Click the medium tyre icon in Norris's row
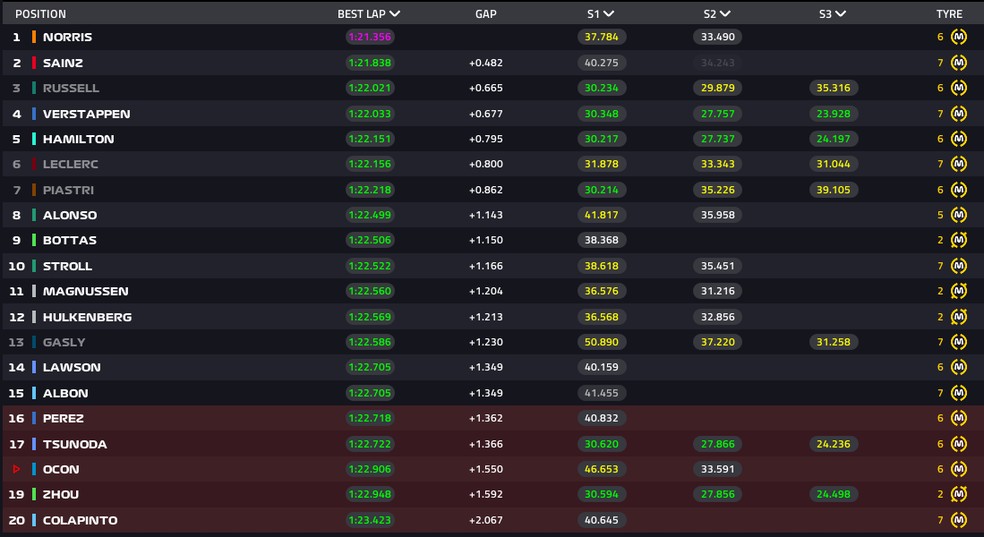This screenshot has height=537, width=984. 958,37
